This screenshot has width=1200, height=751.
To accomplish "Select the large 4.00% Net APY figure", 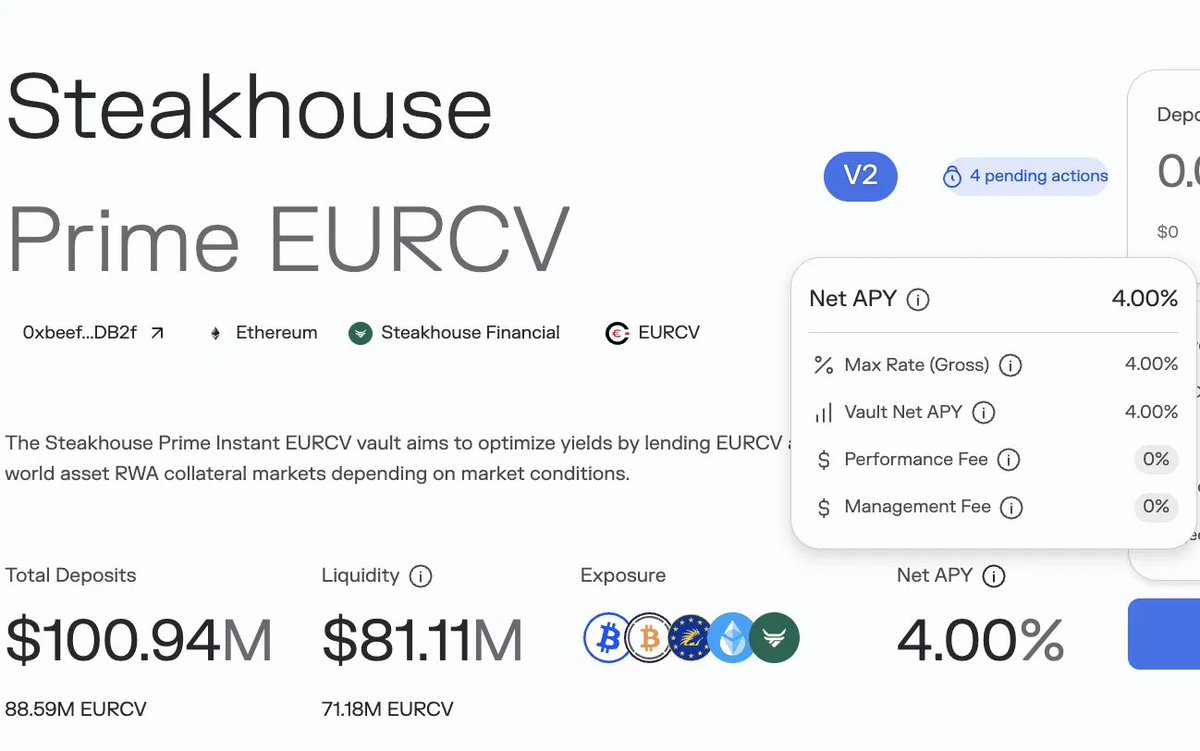I will click(980, 641).
